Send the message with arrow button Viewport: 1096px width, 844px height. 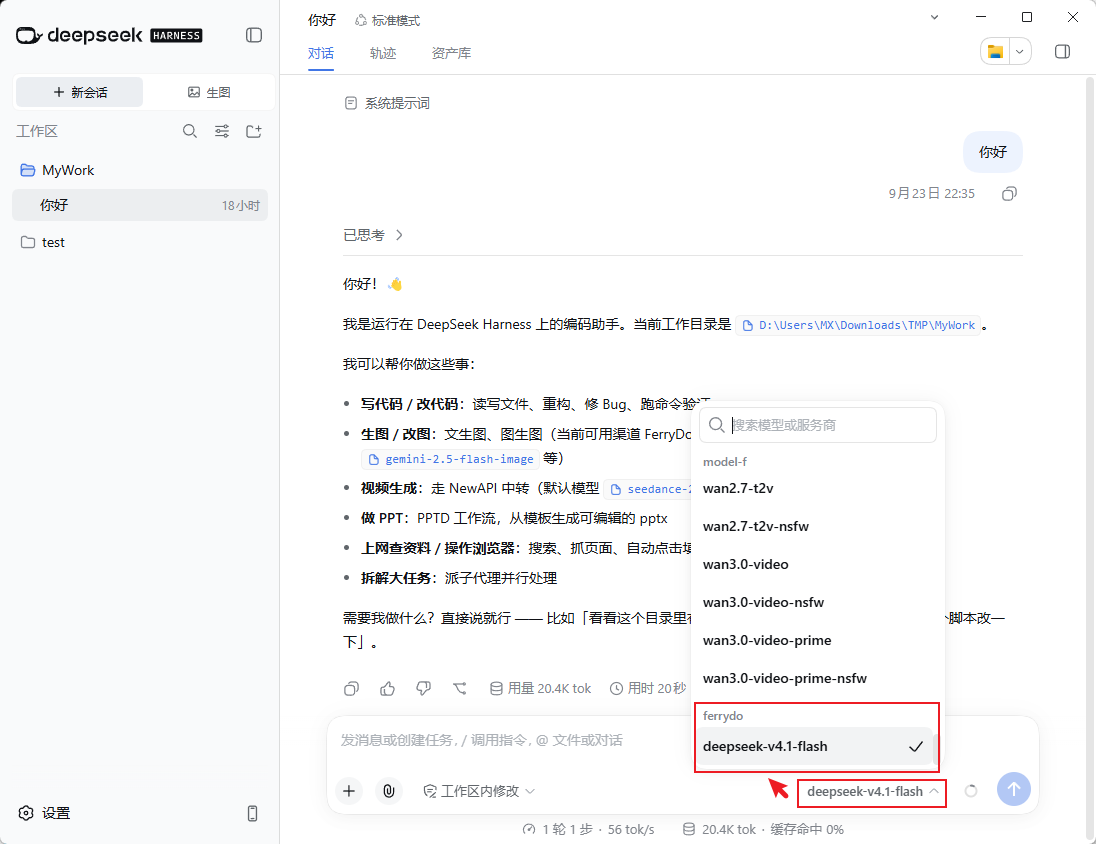(1014, 789)
